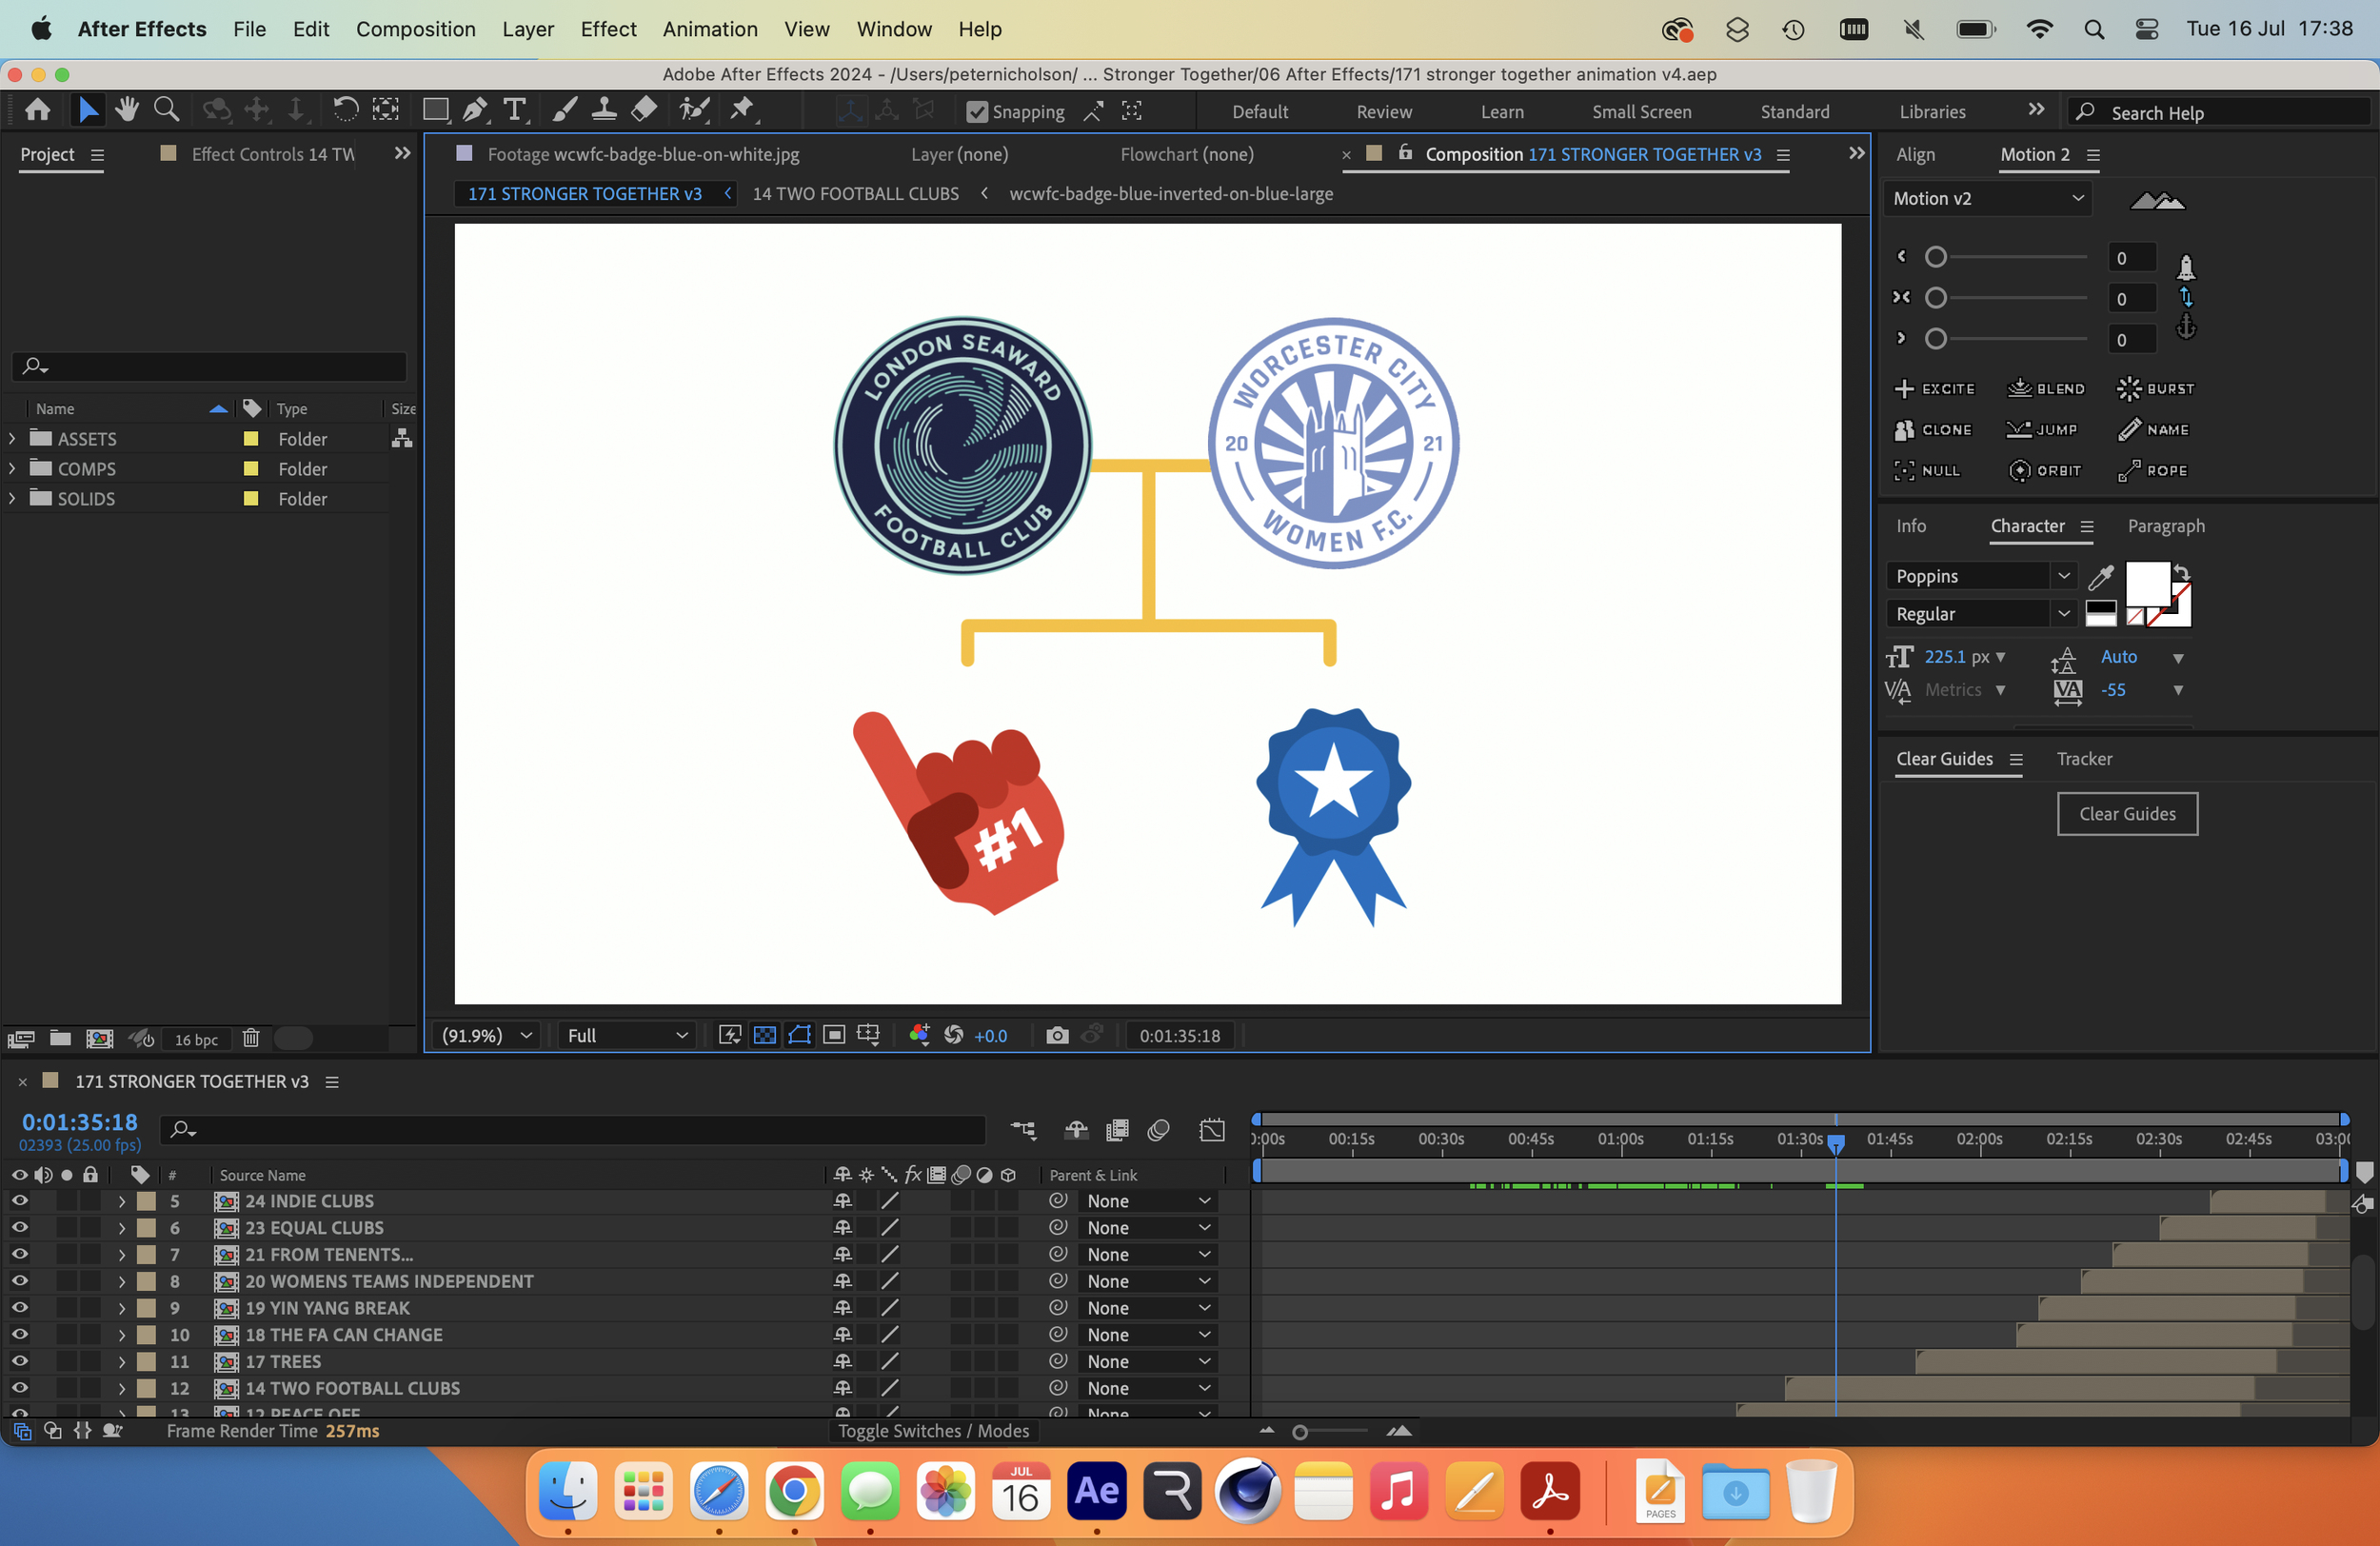Hide the 24 INDIE CLUBS layer
This screenshot has height=1546, width=2380.
19,1201
